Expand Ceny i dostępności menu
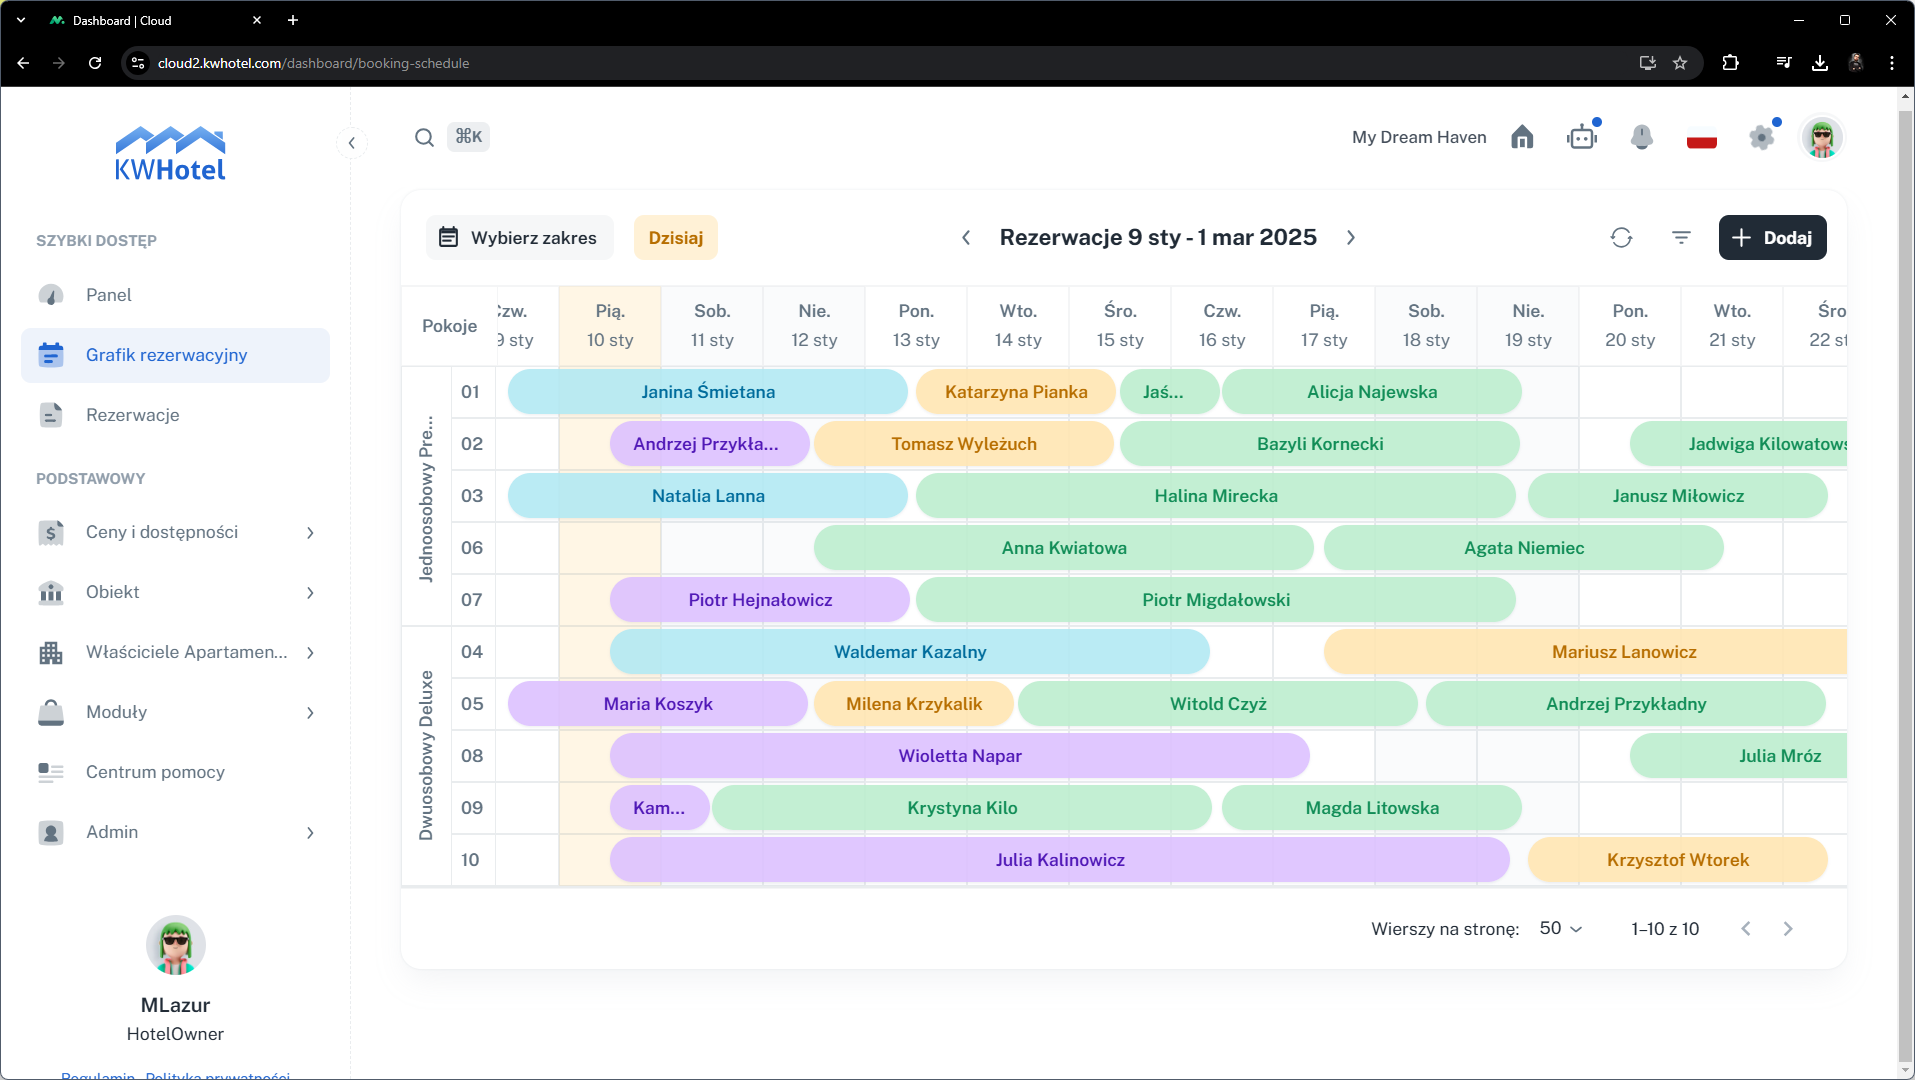This screenshot has width=1915, height=1080. tap(310, 533)
